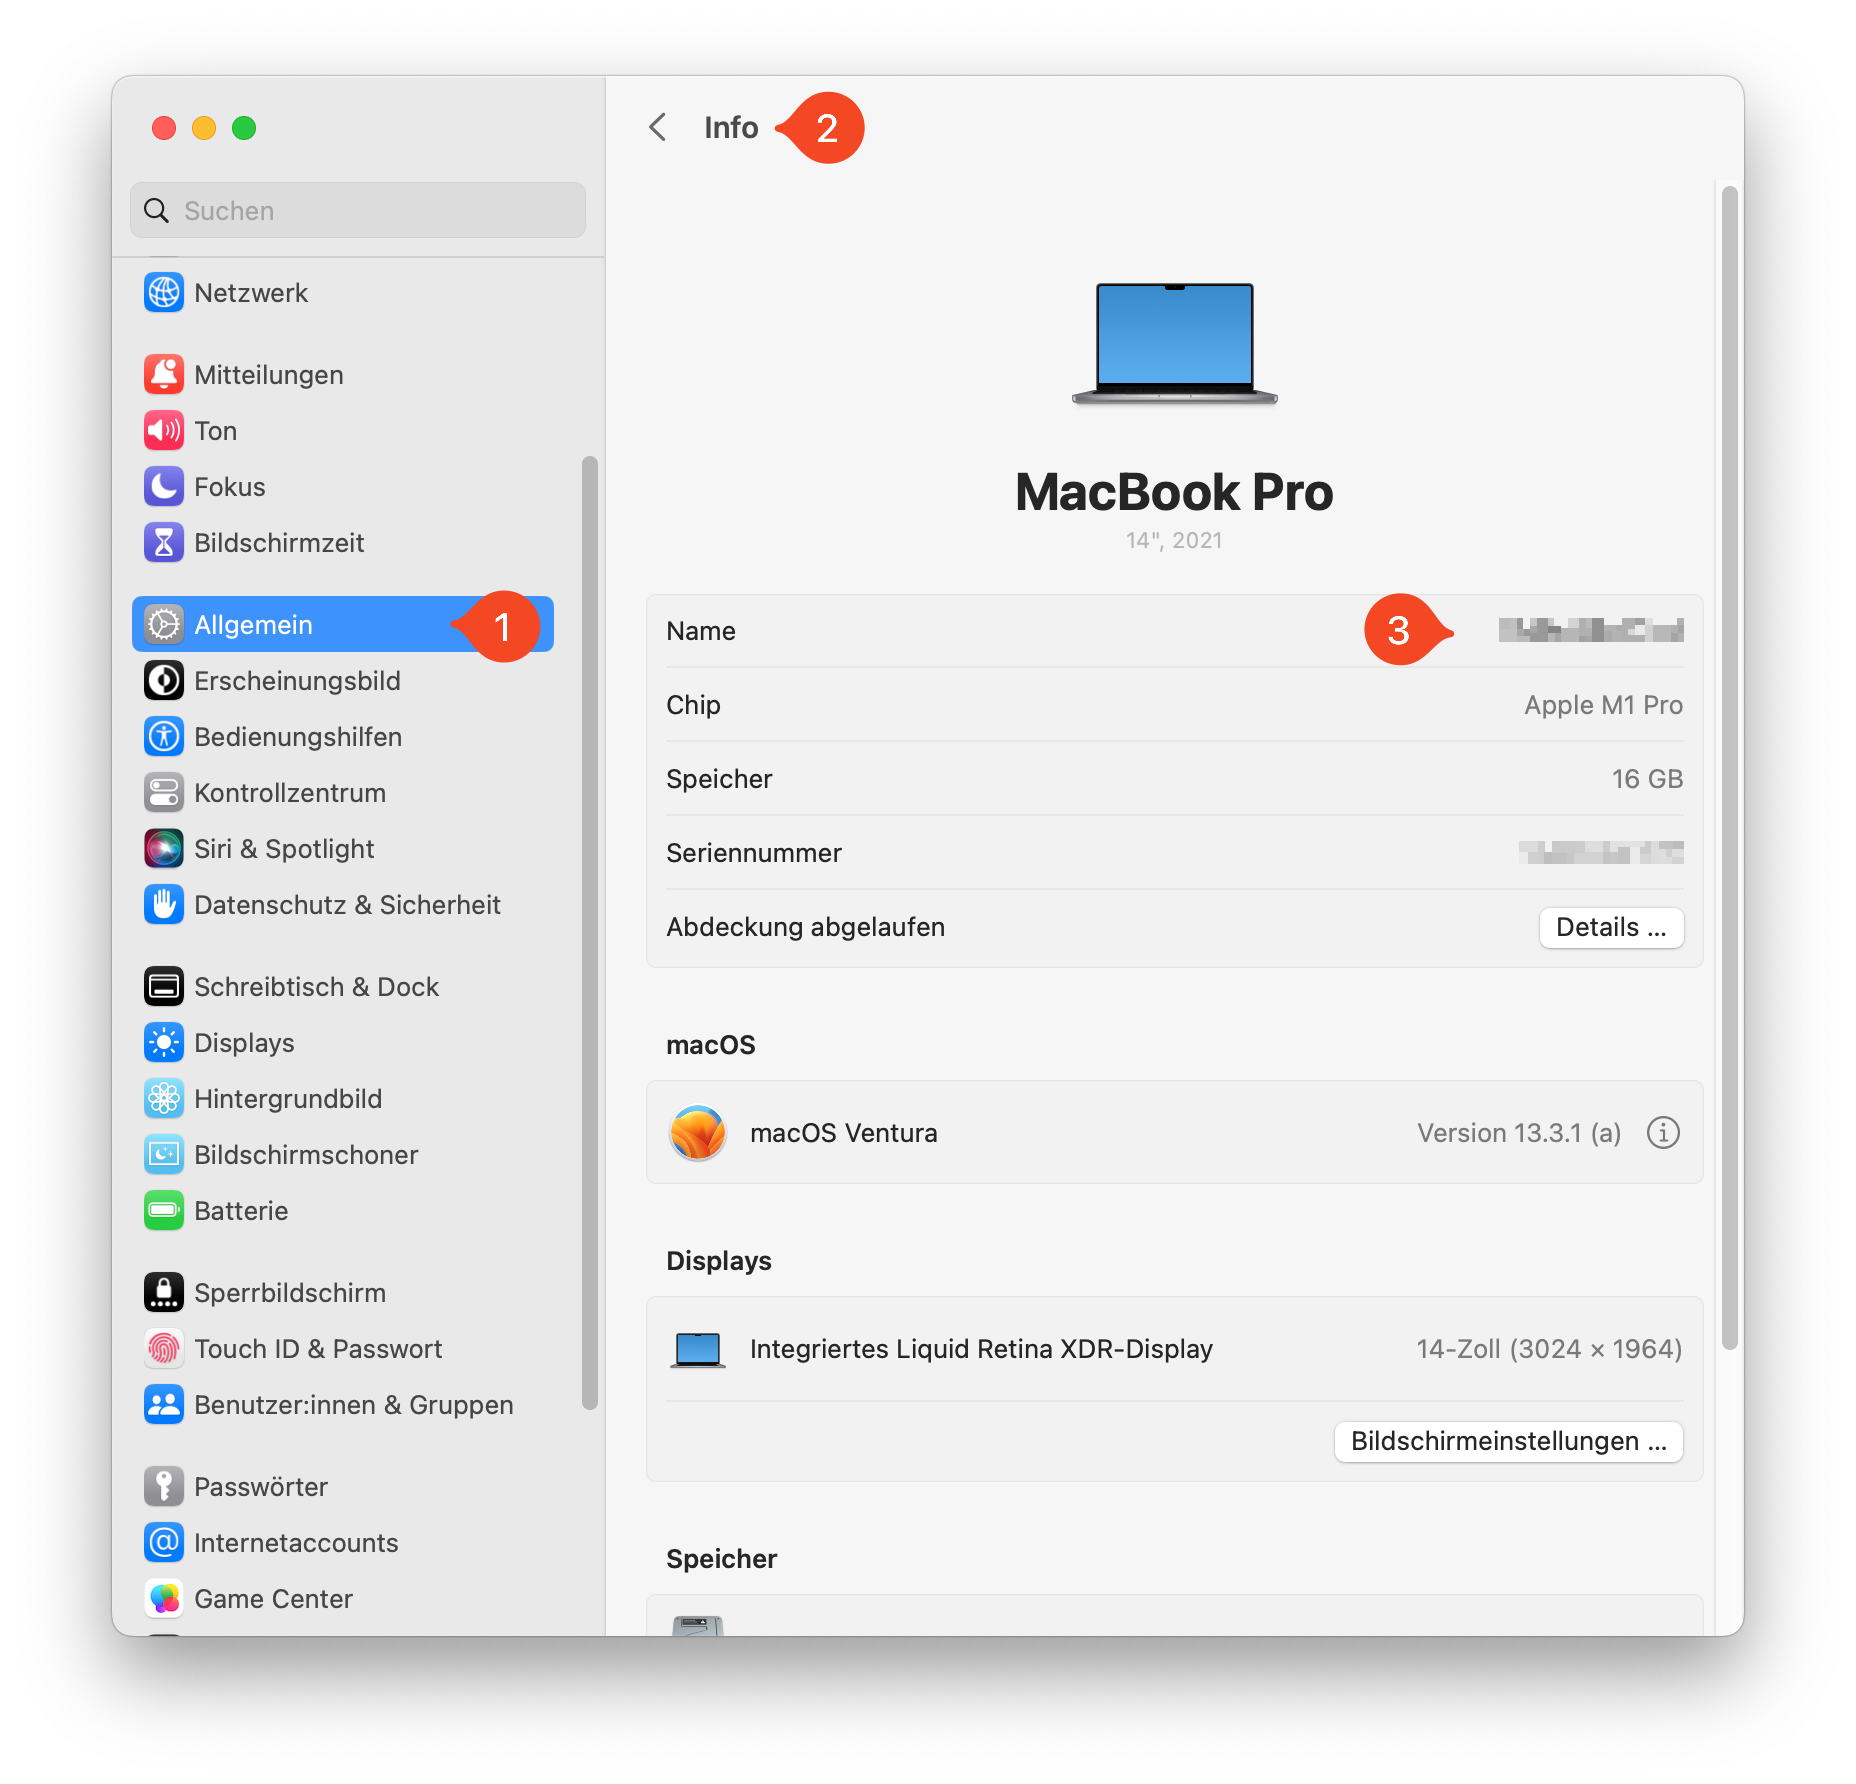The width and height of the screenshot is (1856, 1784).
Task: Open Datenschutz & Sicherheit hand icon
Action: (x=164, y=905)
